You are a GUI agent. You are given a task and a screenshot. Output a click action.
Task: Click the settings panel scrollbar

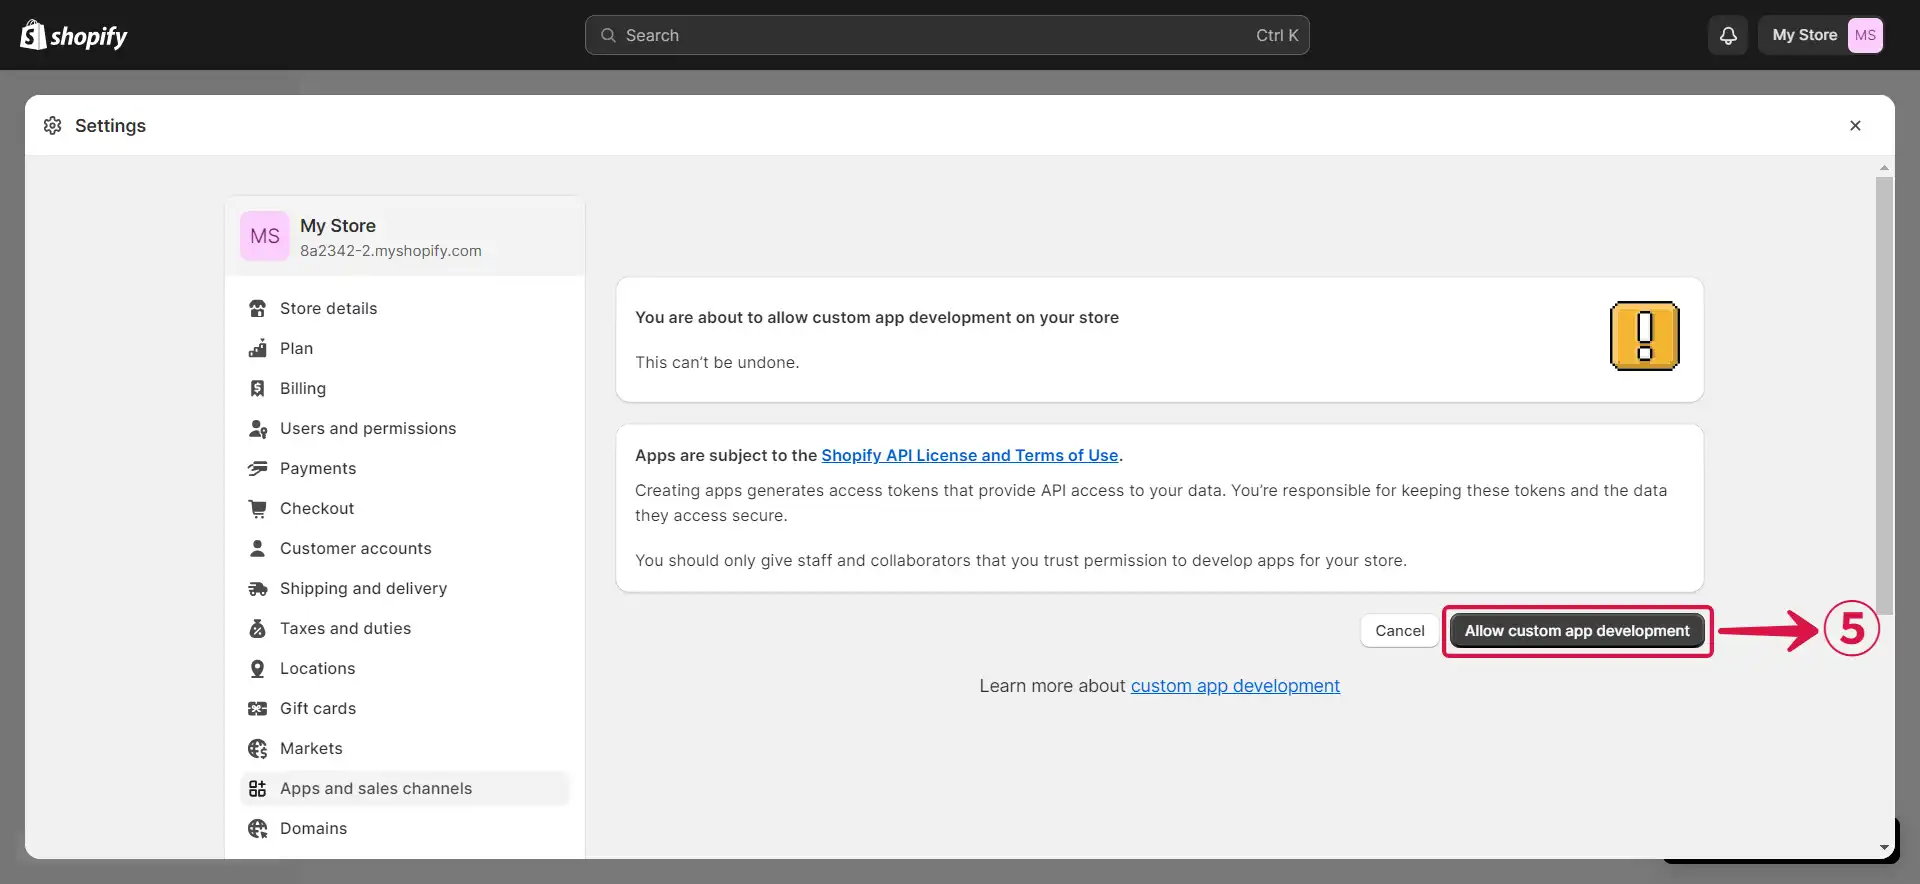[x=1884, y=395]
